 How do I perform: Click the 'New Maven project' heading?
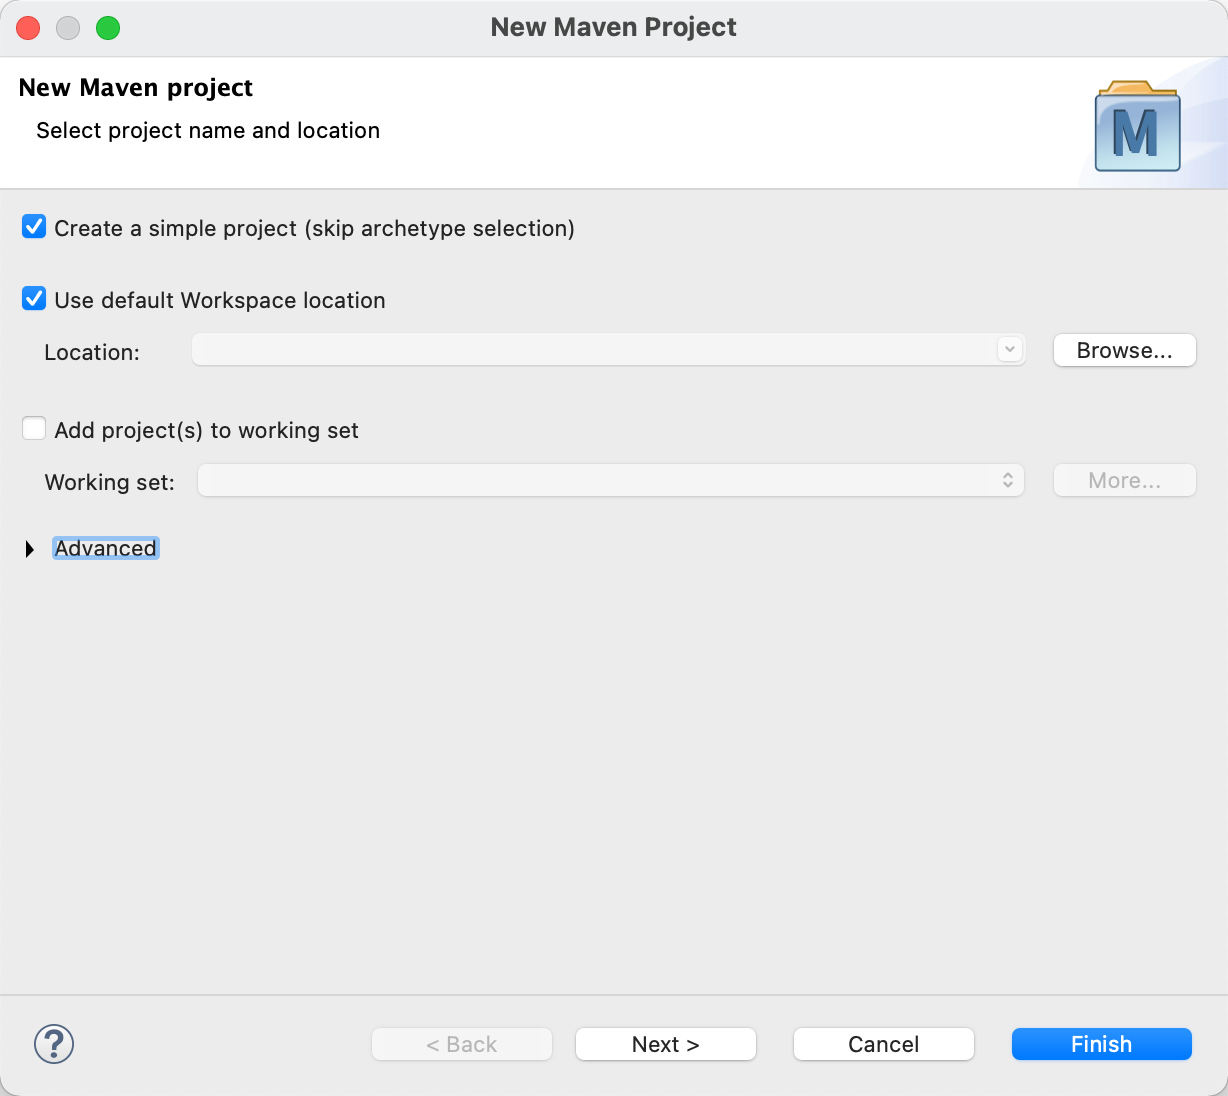tap(136, 88)
